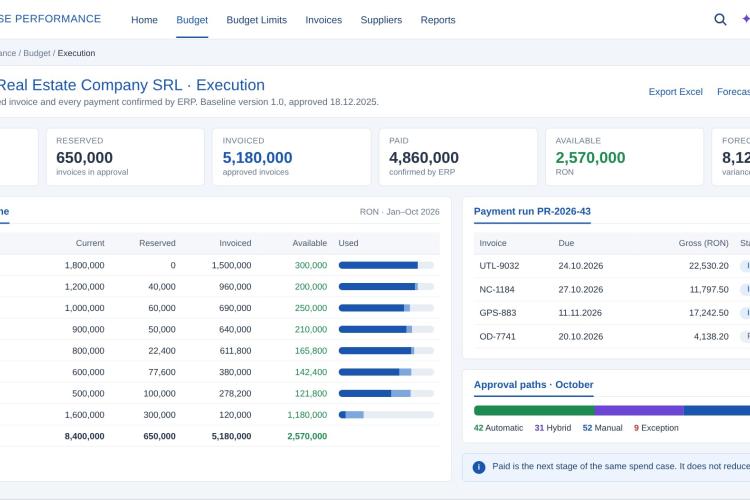The image size is (750, 500).
Task: Click the 9 Exception legend label
Action: (656, 428)
